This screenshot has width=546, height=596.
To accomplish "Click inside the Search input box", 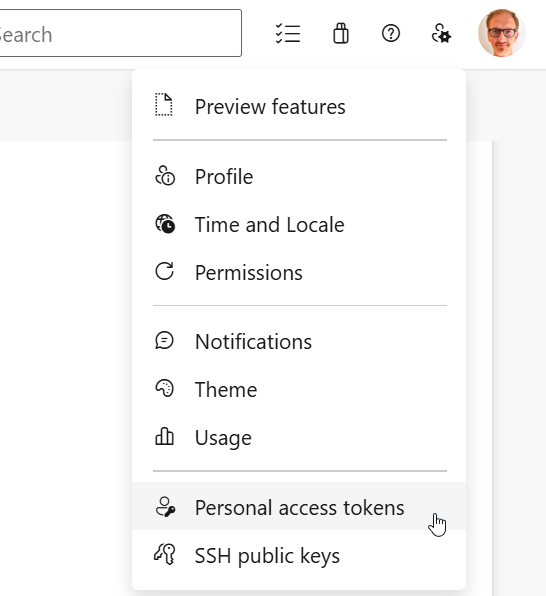I will point(120,33).
